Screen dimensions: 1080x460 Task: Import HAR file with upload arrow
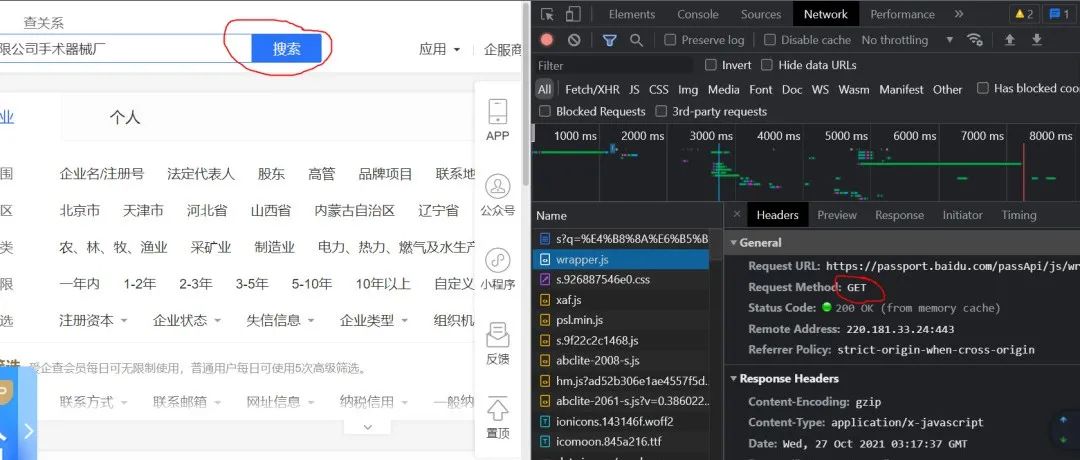[1010, 39]
